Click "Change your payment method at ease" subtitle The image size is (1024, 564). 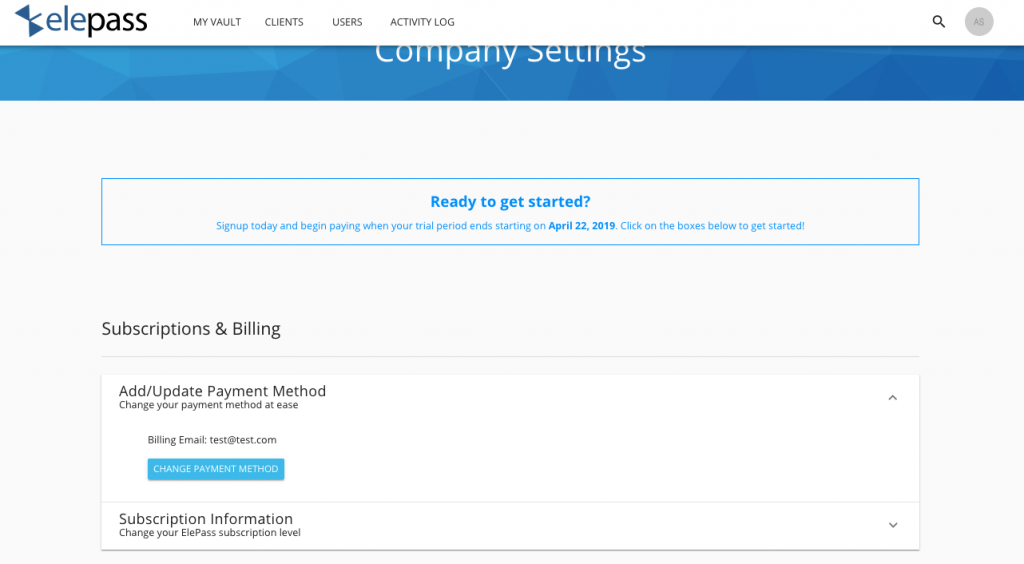point(208,406)
